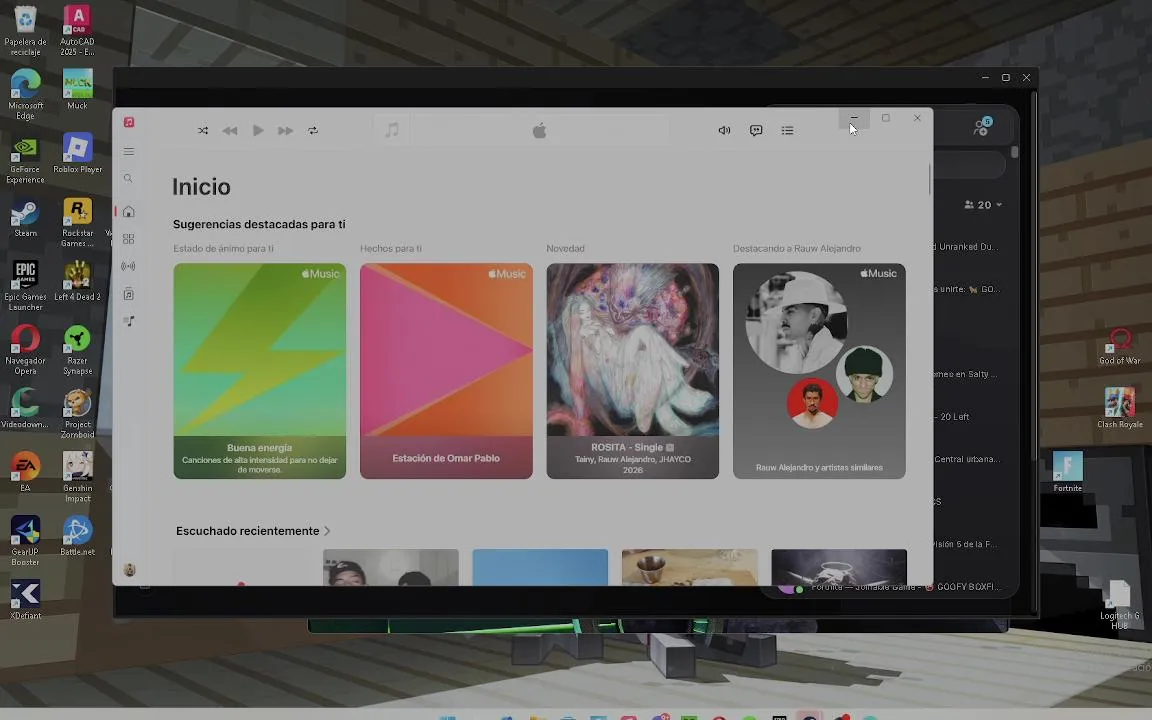Click the Escuchado recientemente chevron arrow
Screen dimensions: 1152x720
[x=327, y=530]
